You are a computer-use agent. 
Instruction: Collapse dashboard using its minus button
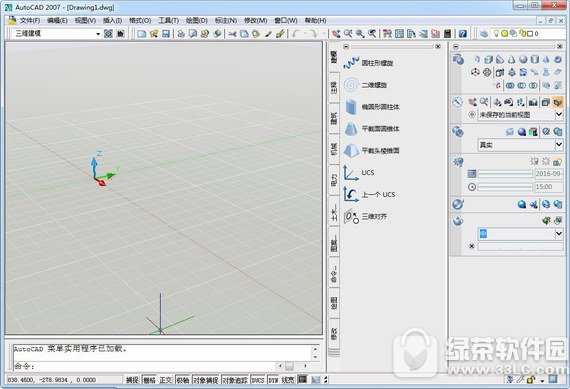(x=455, y=47)
